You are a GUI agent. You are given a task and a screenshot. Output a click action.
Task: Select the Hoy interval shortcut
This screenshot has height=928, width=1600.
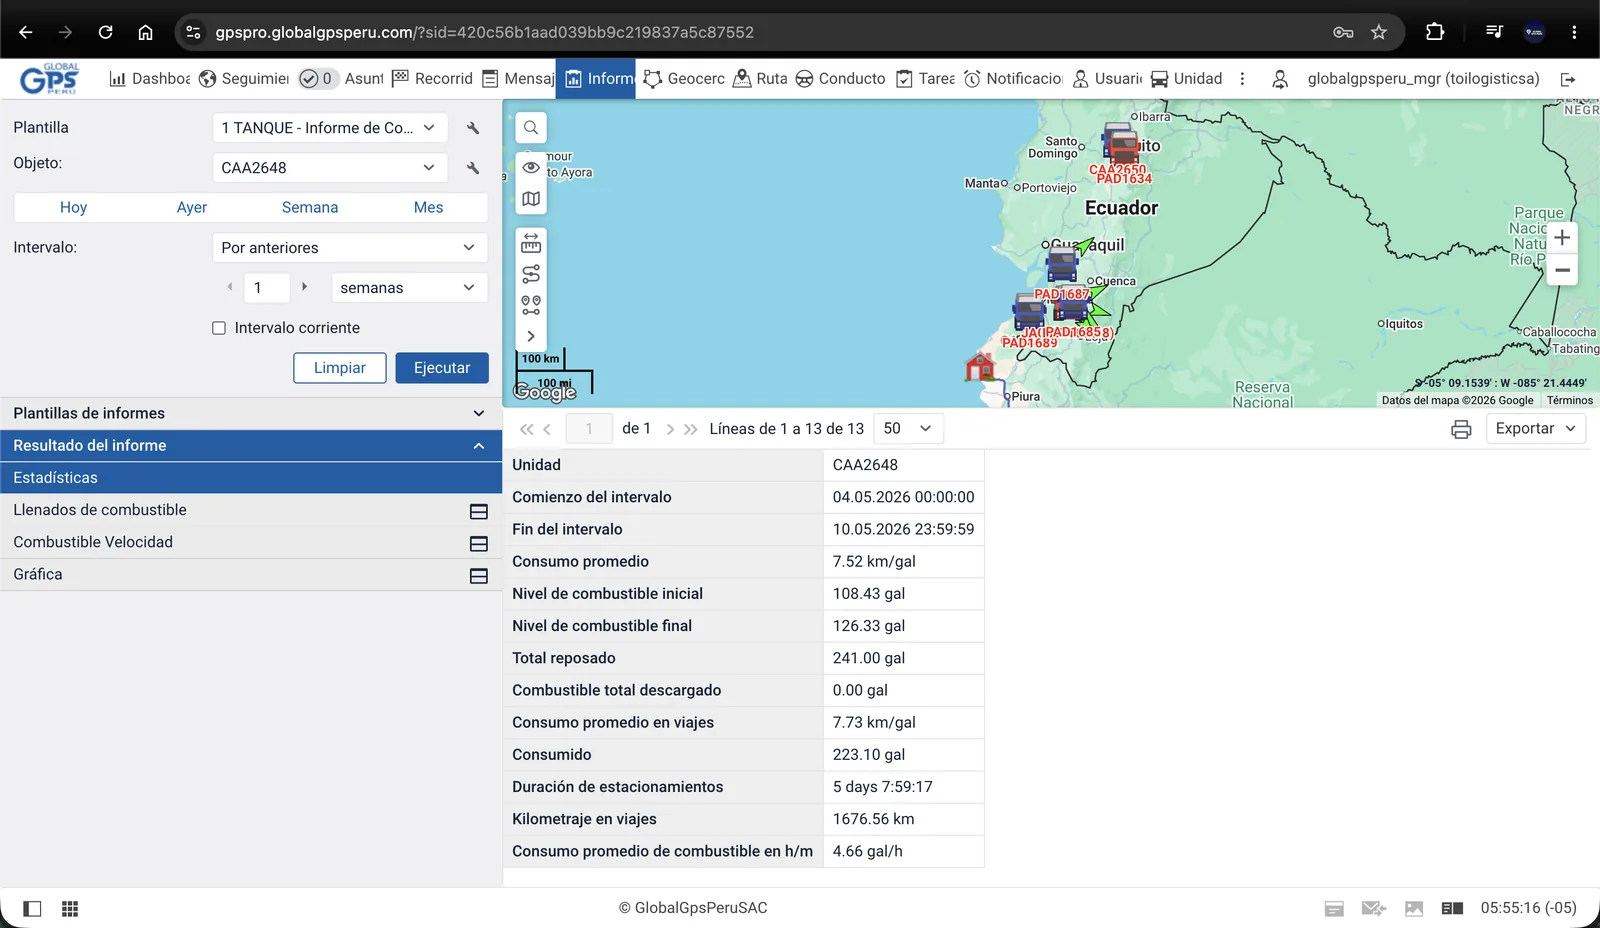point(73,207)
